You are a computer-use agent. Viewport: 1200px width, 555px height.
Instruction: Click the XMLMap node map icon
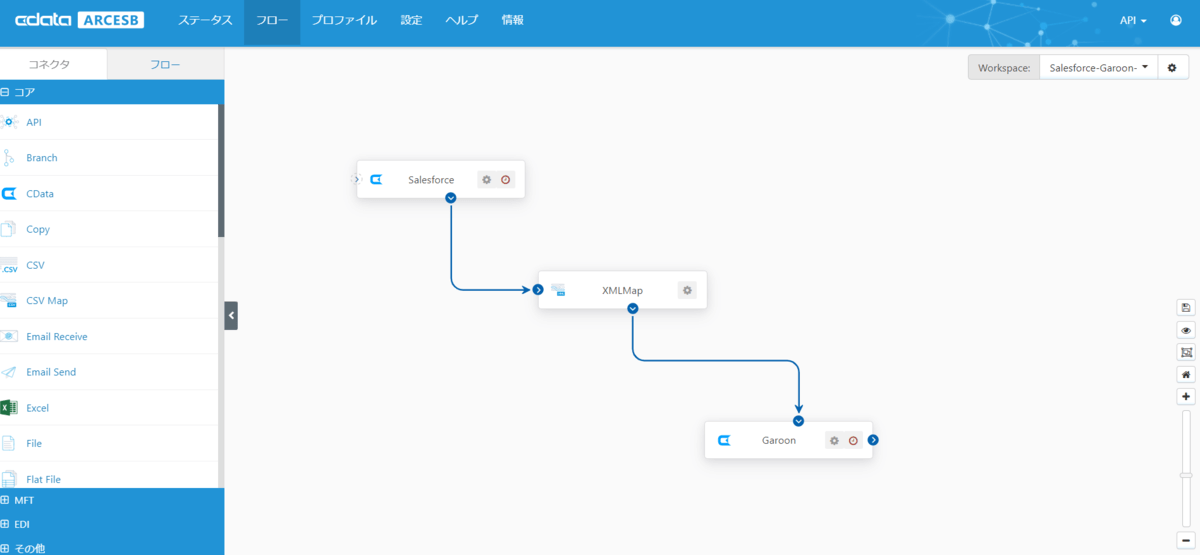click(x=558, y=290)
